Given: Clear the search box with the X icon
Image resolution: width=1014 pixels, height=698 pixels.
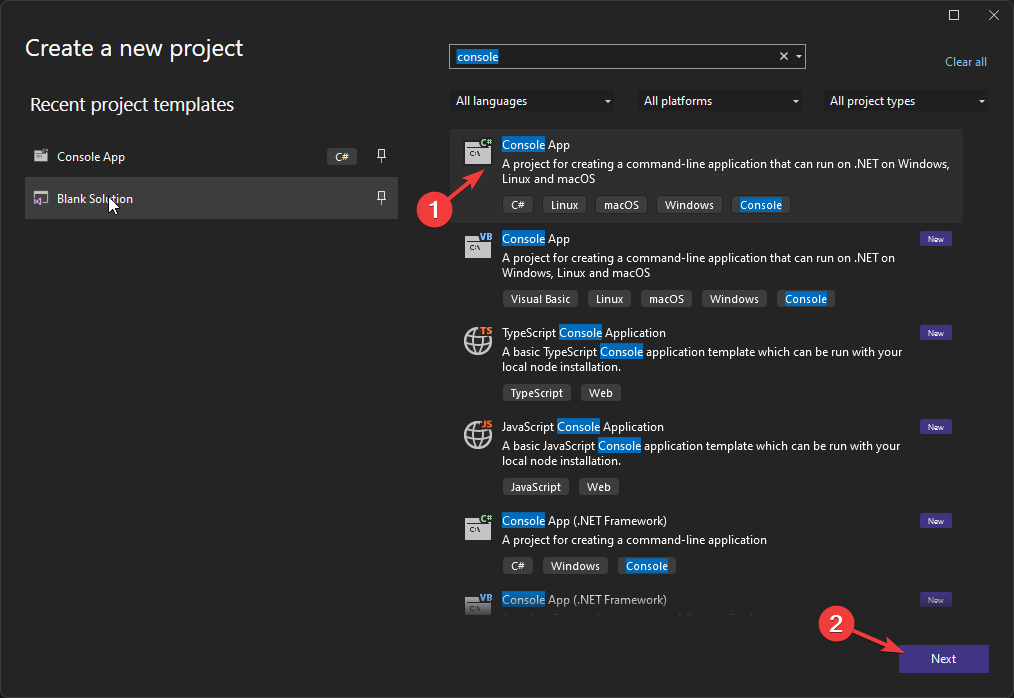Looking at the screenshot, I should pyautogui.click(x=784, y=57).
